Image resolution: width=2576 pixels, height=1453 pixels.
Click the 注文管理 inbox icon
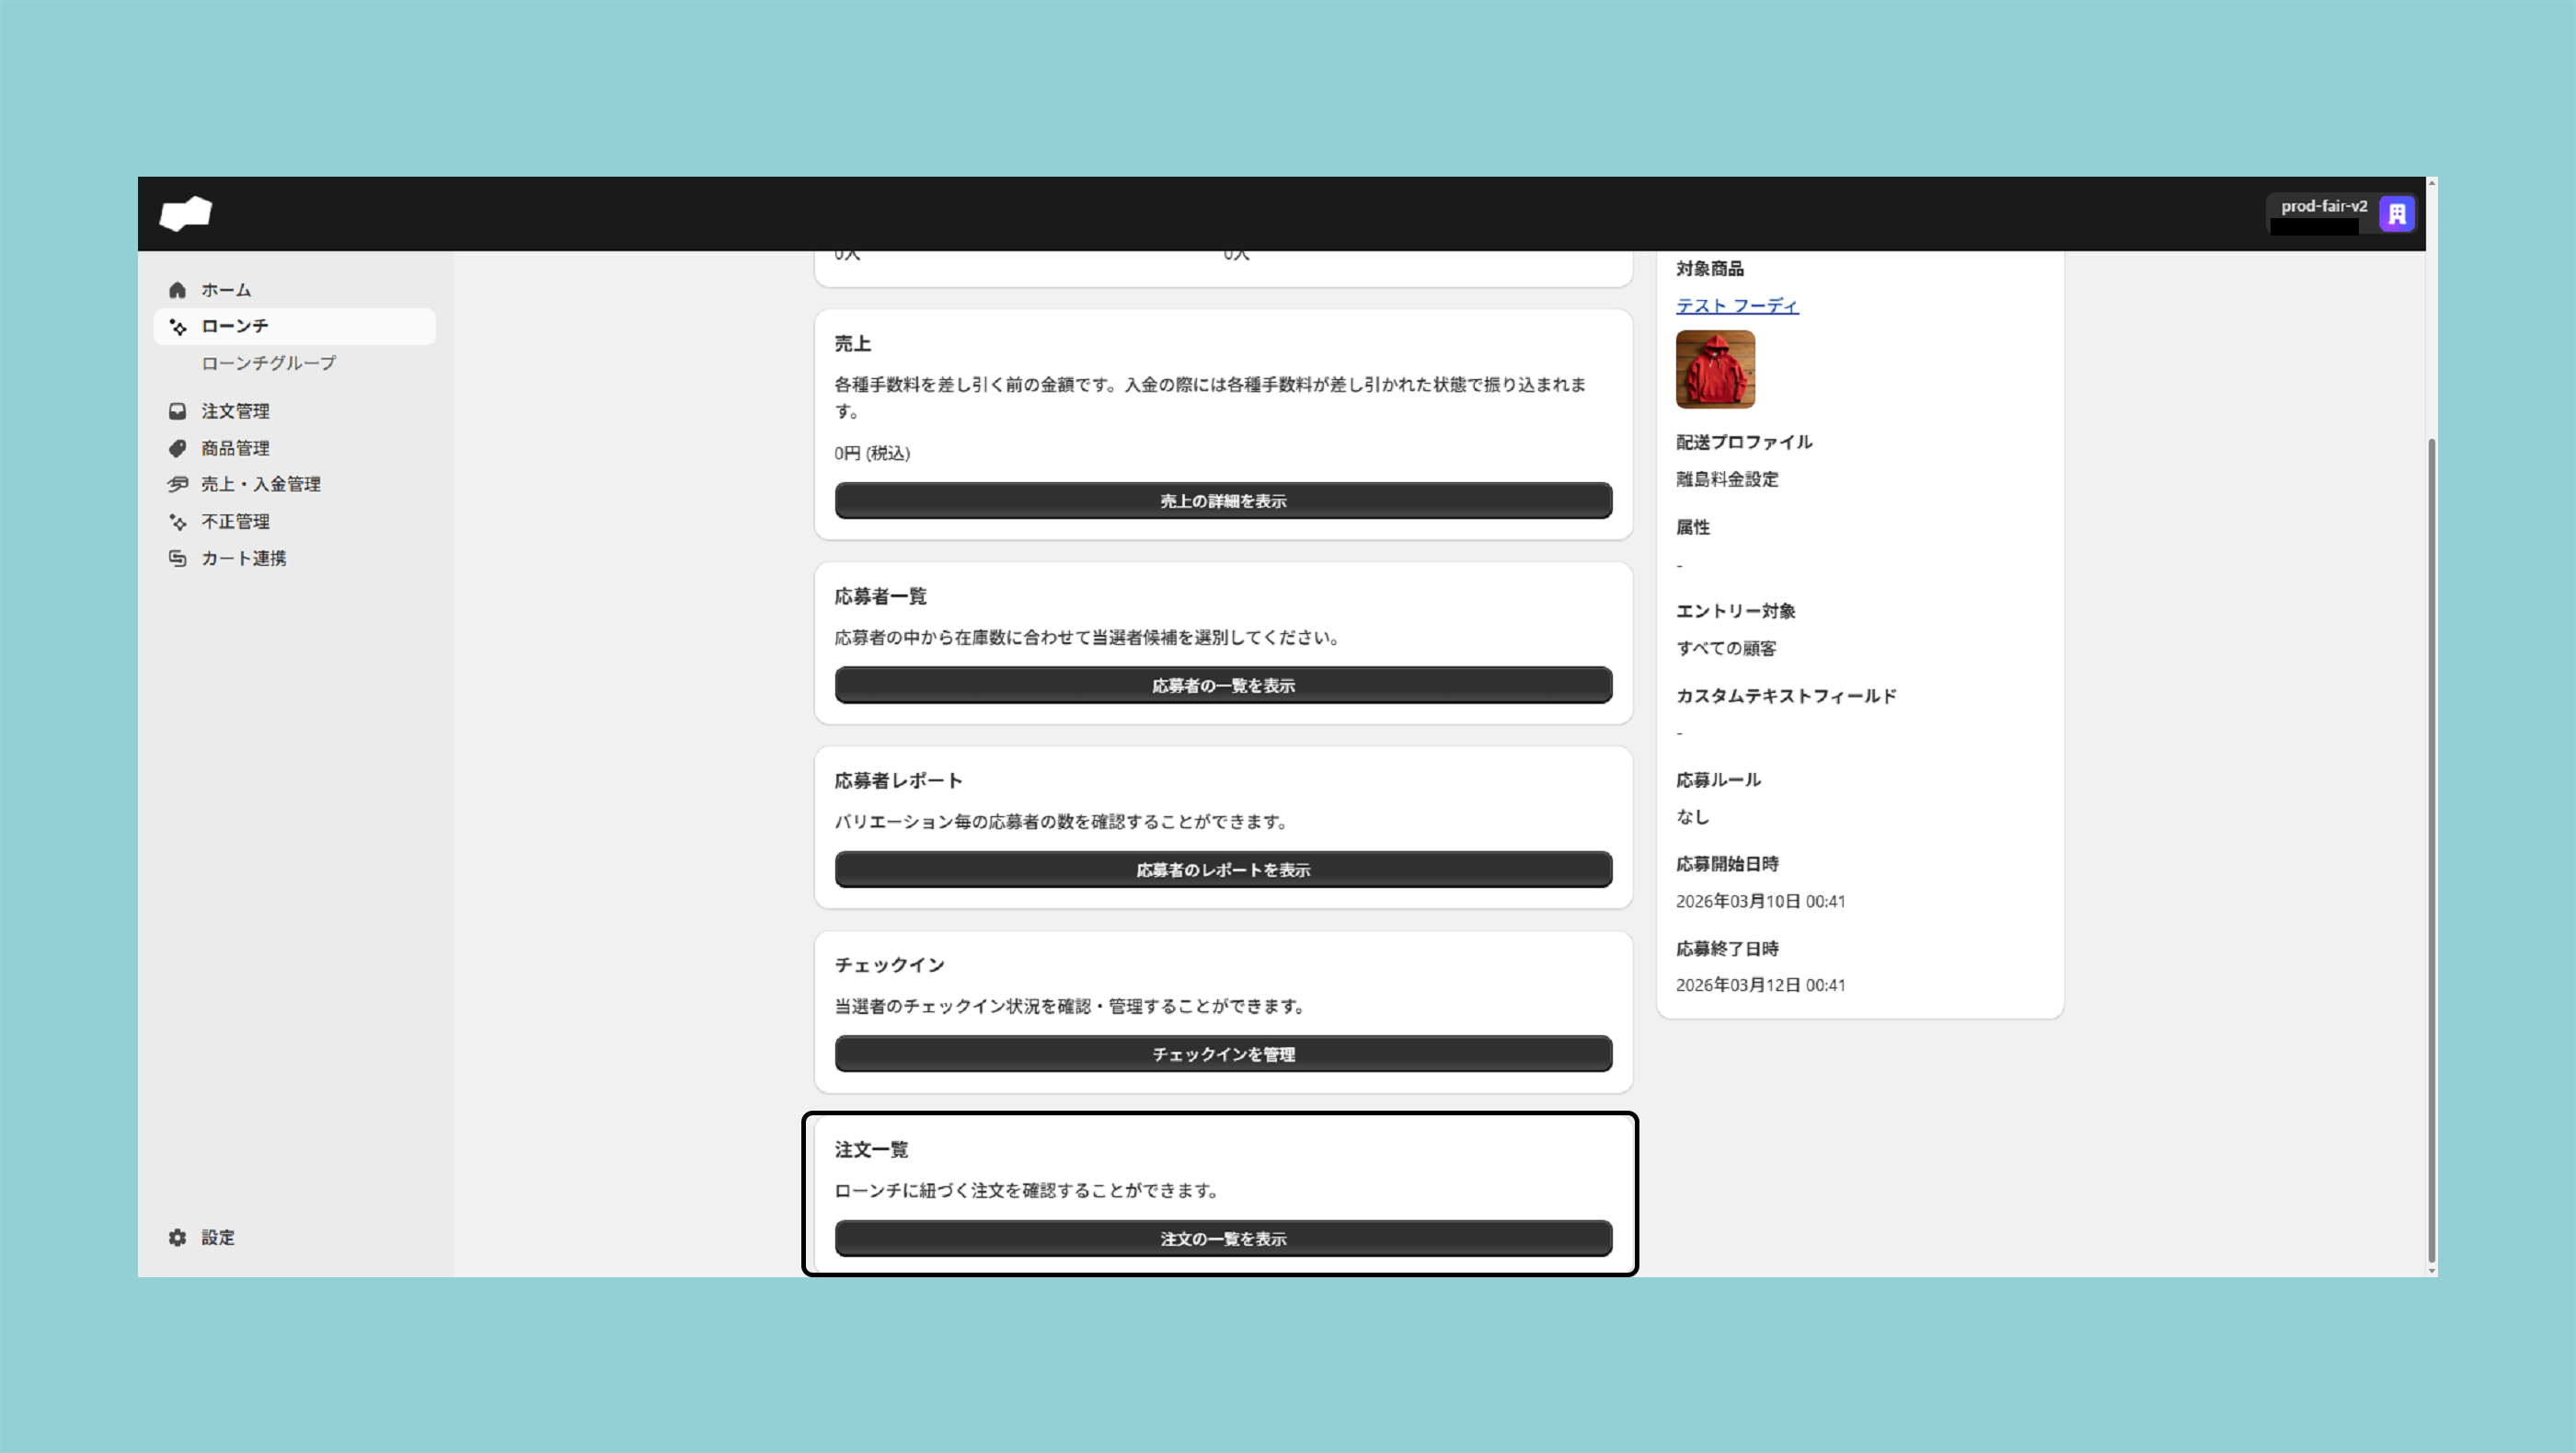178,411
